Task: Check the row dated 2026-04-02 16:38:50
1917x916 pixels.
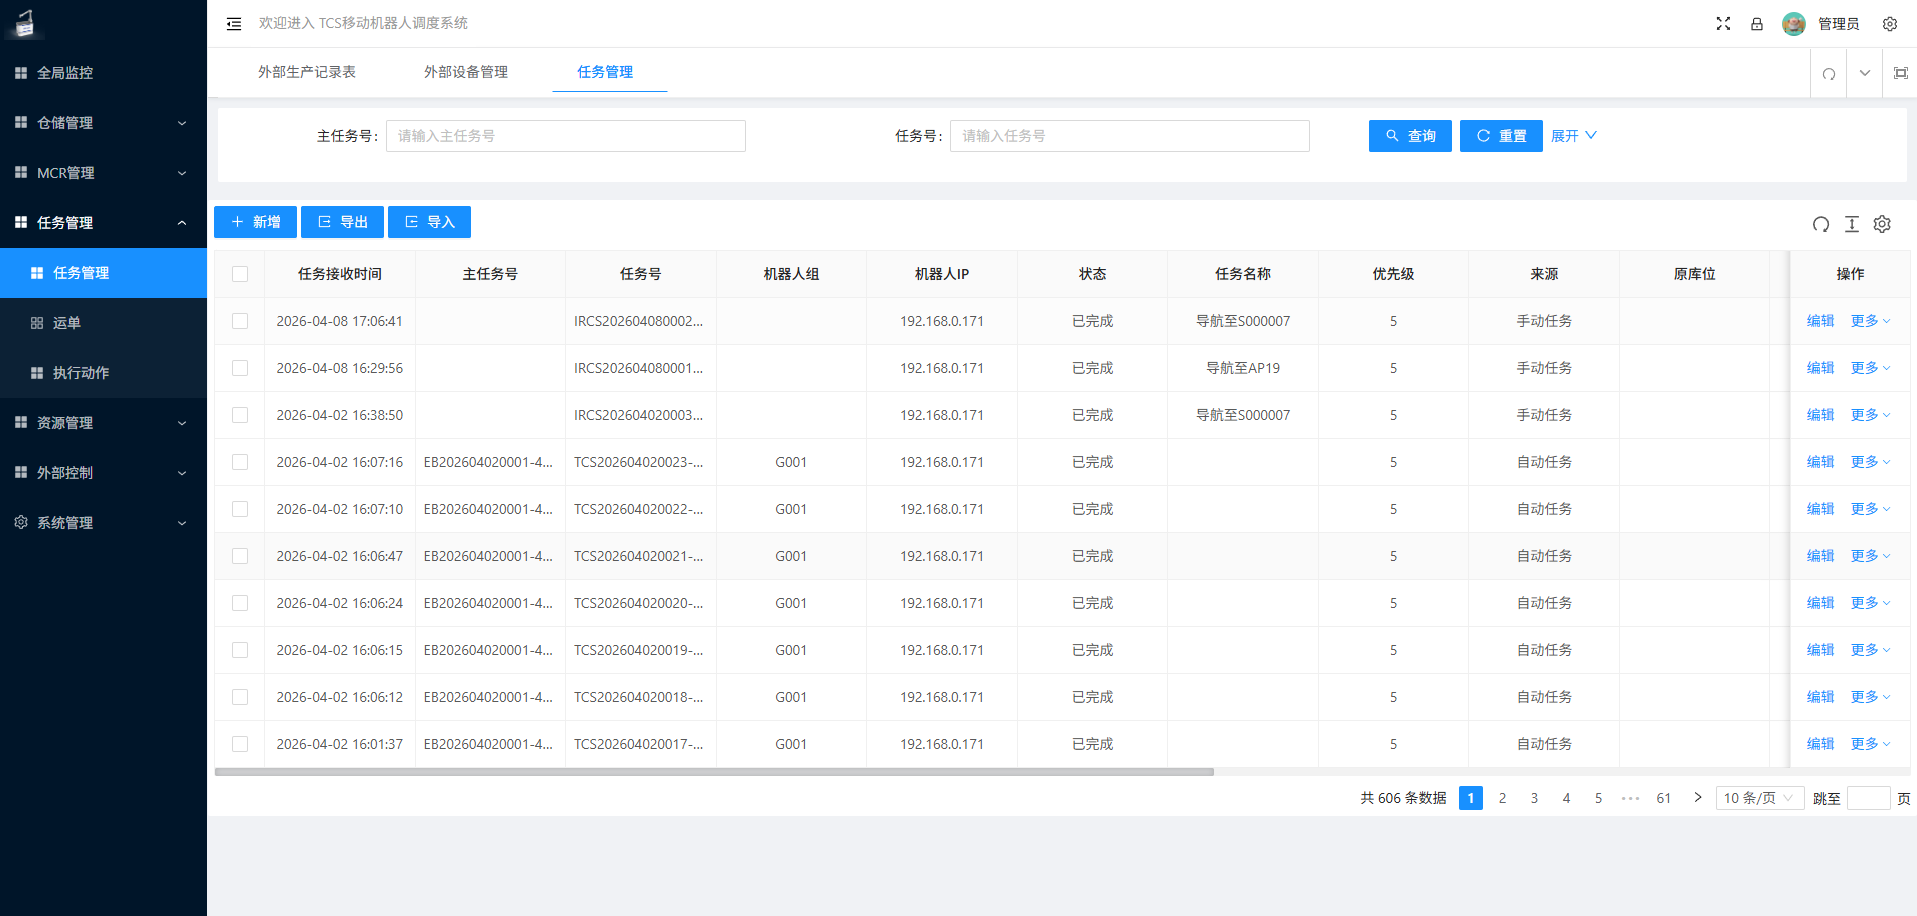Action: pyautogui.click(x=240, y=415)
